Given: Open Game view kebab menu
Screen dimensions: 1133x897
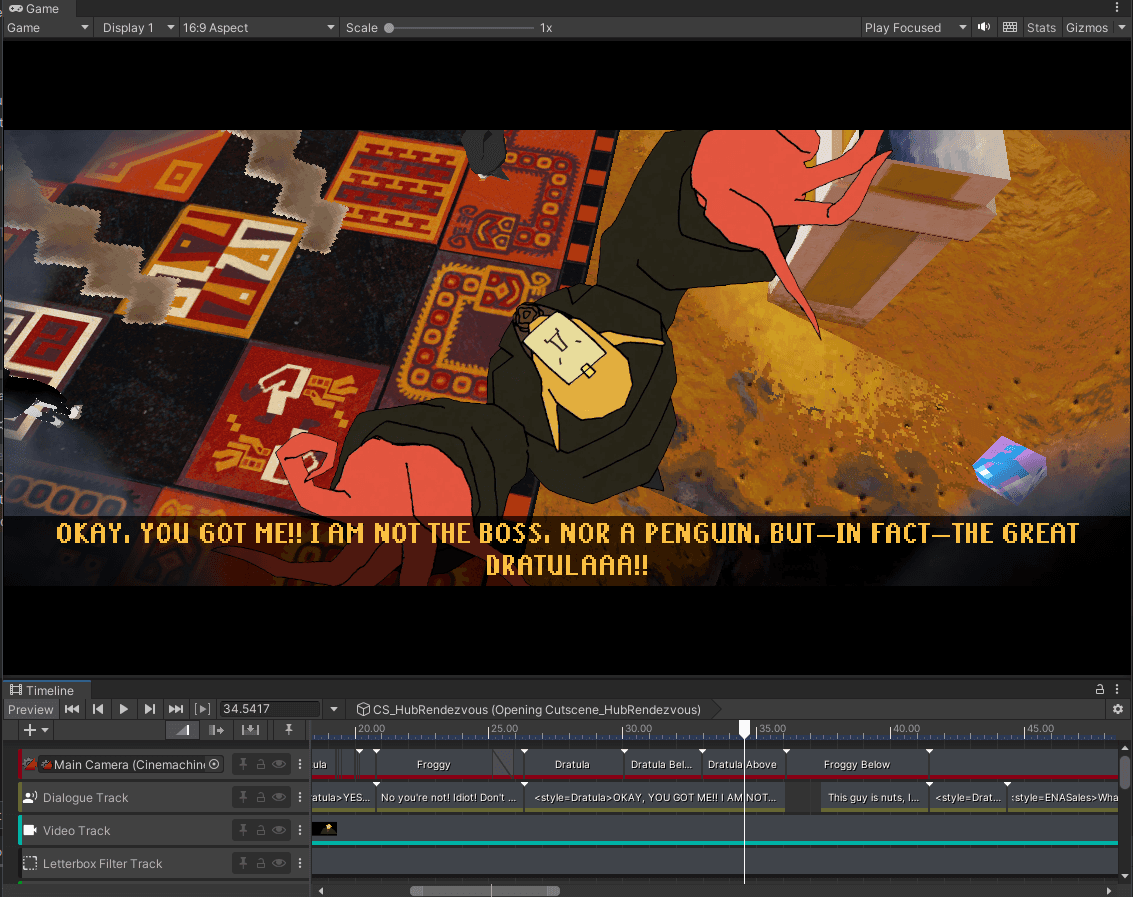Looking at the screenshot, I should pyautogui.click(x=1117, y=7).
